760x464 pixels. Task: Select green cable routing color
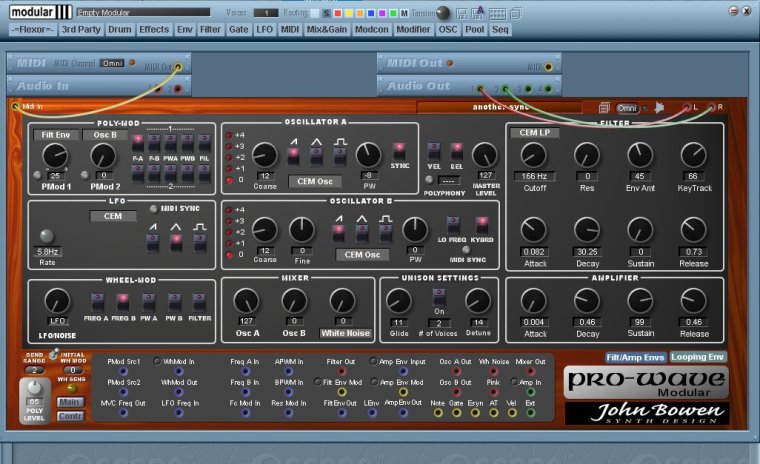tap(393, 13)
